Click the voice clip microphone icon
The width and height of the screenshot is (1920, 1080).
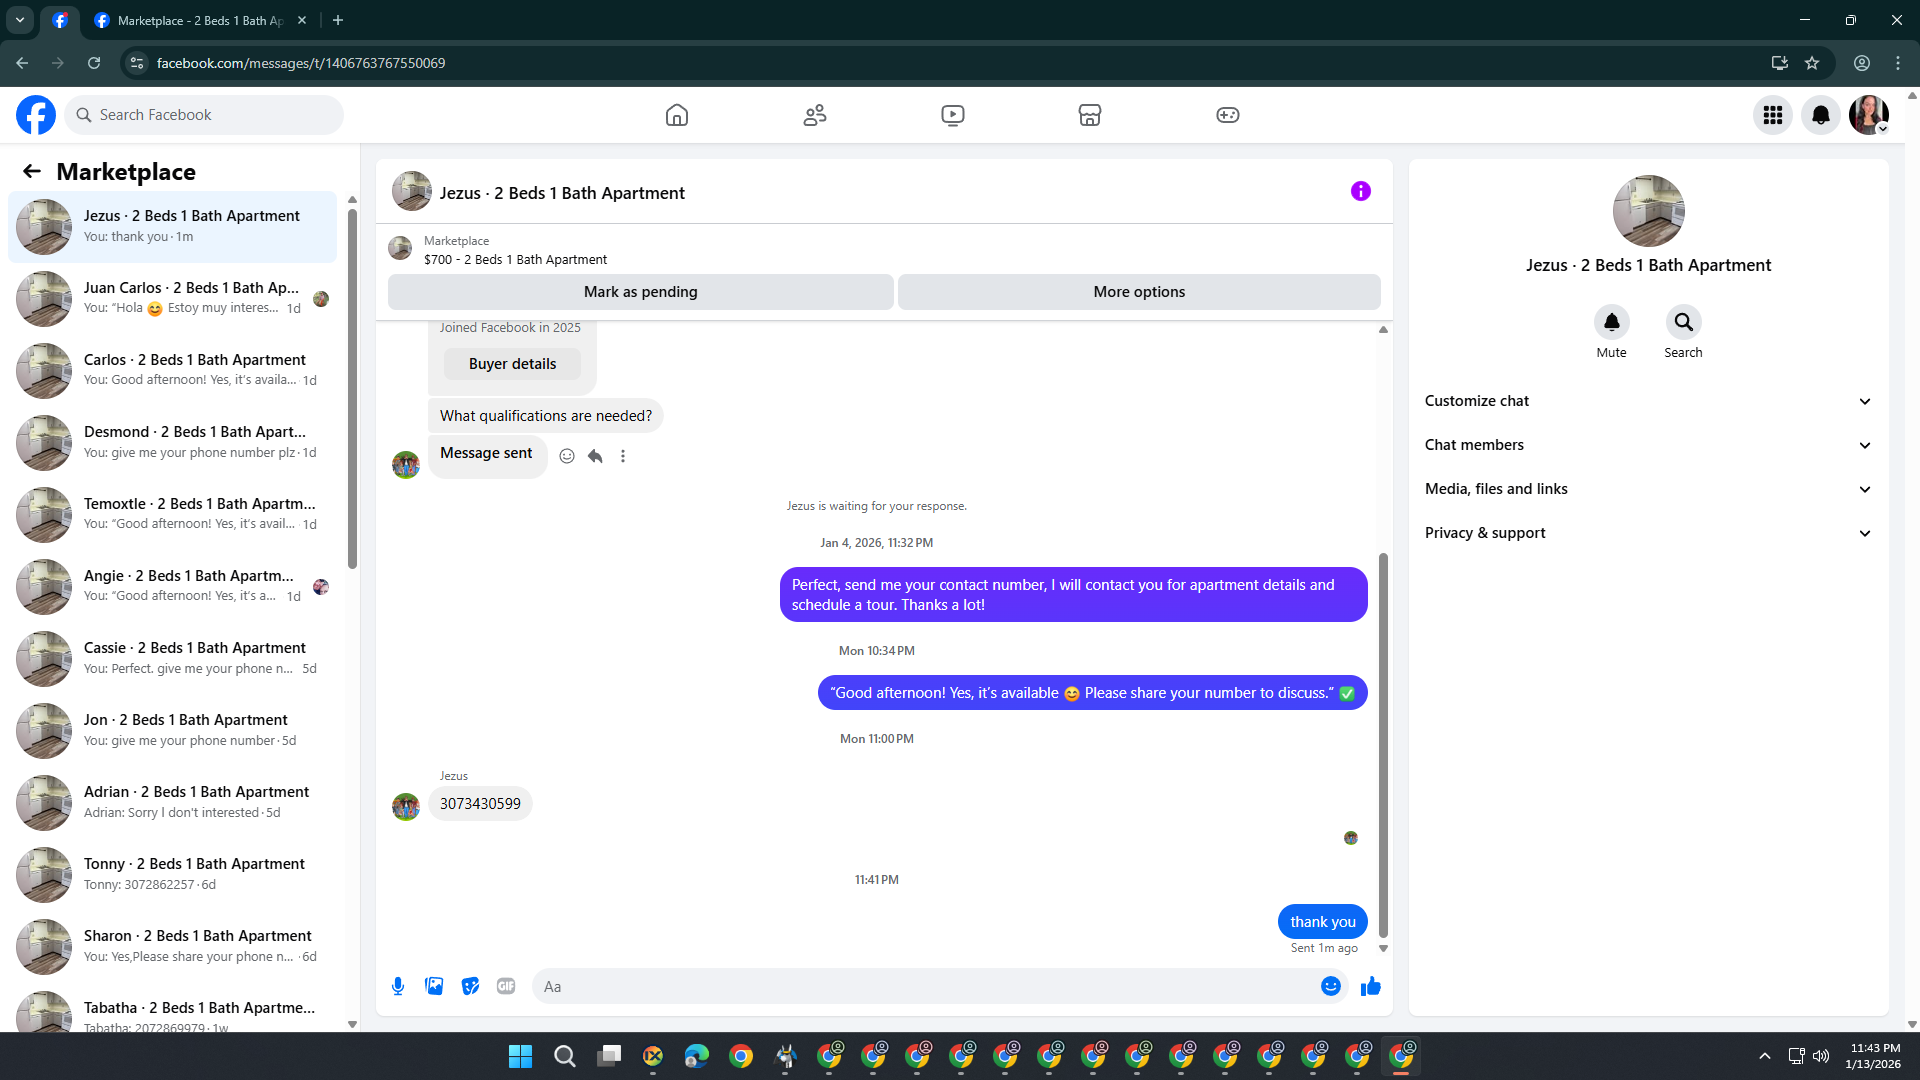pyautogui.click(x=398, y=986)
